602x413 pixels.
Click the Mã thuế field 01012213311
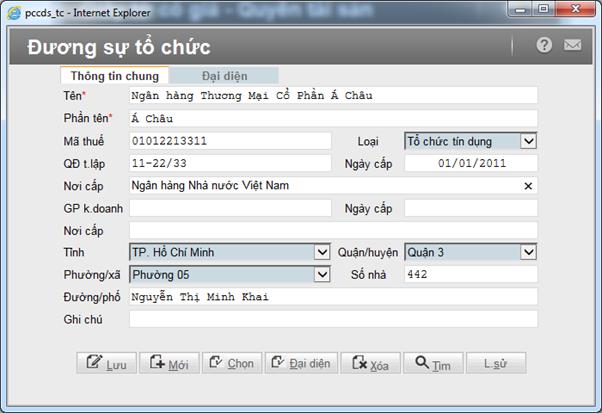click(x=230, y=141)
